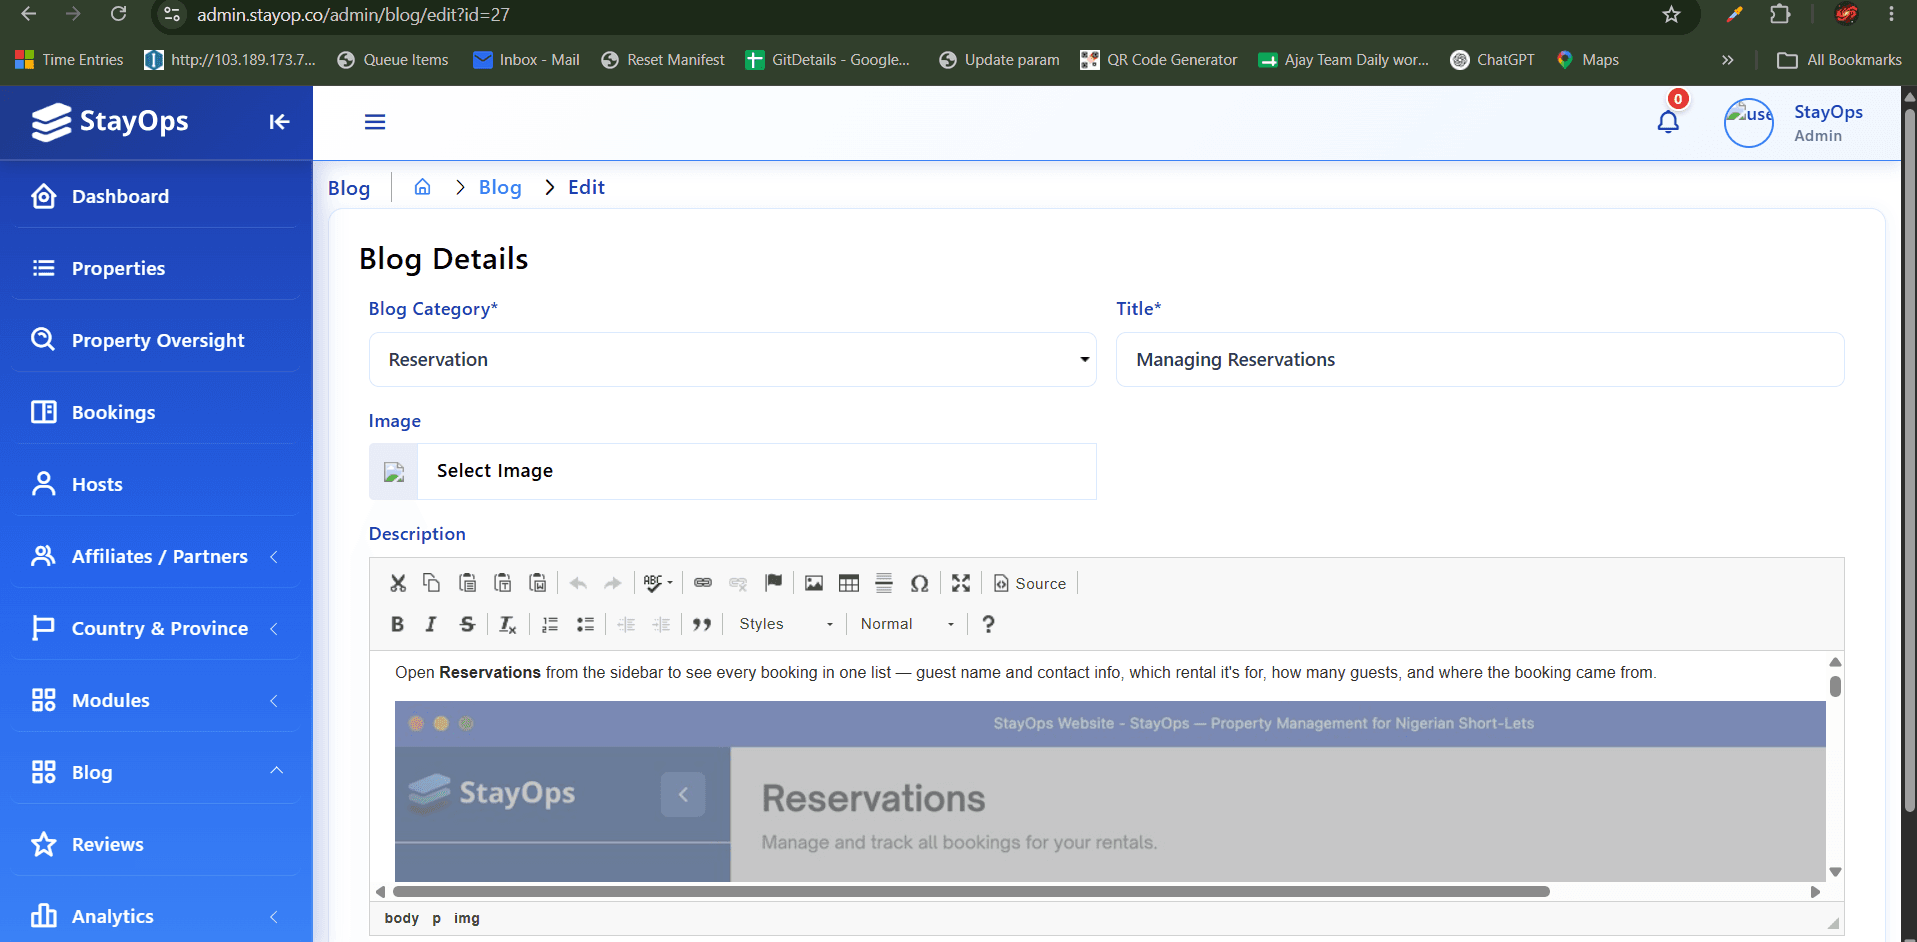
Task: Open the Normal paragraph format dropdown
Action: [908, 624]
